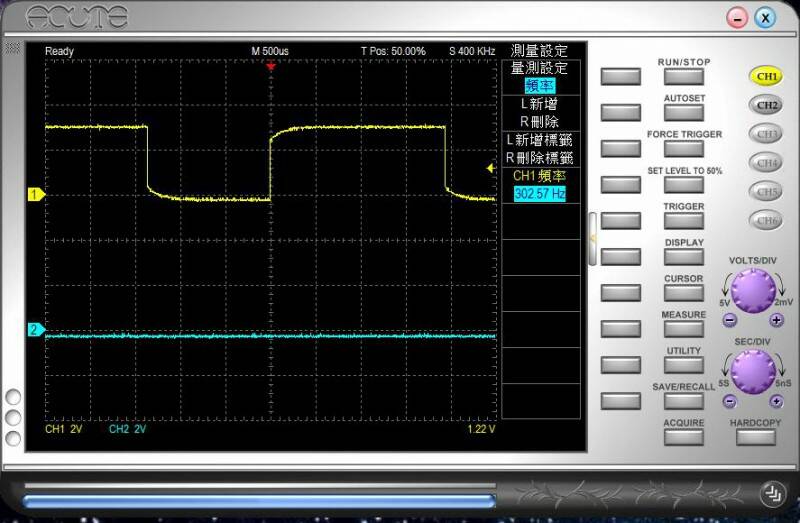Enable channel CH3

[766, 134]
